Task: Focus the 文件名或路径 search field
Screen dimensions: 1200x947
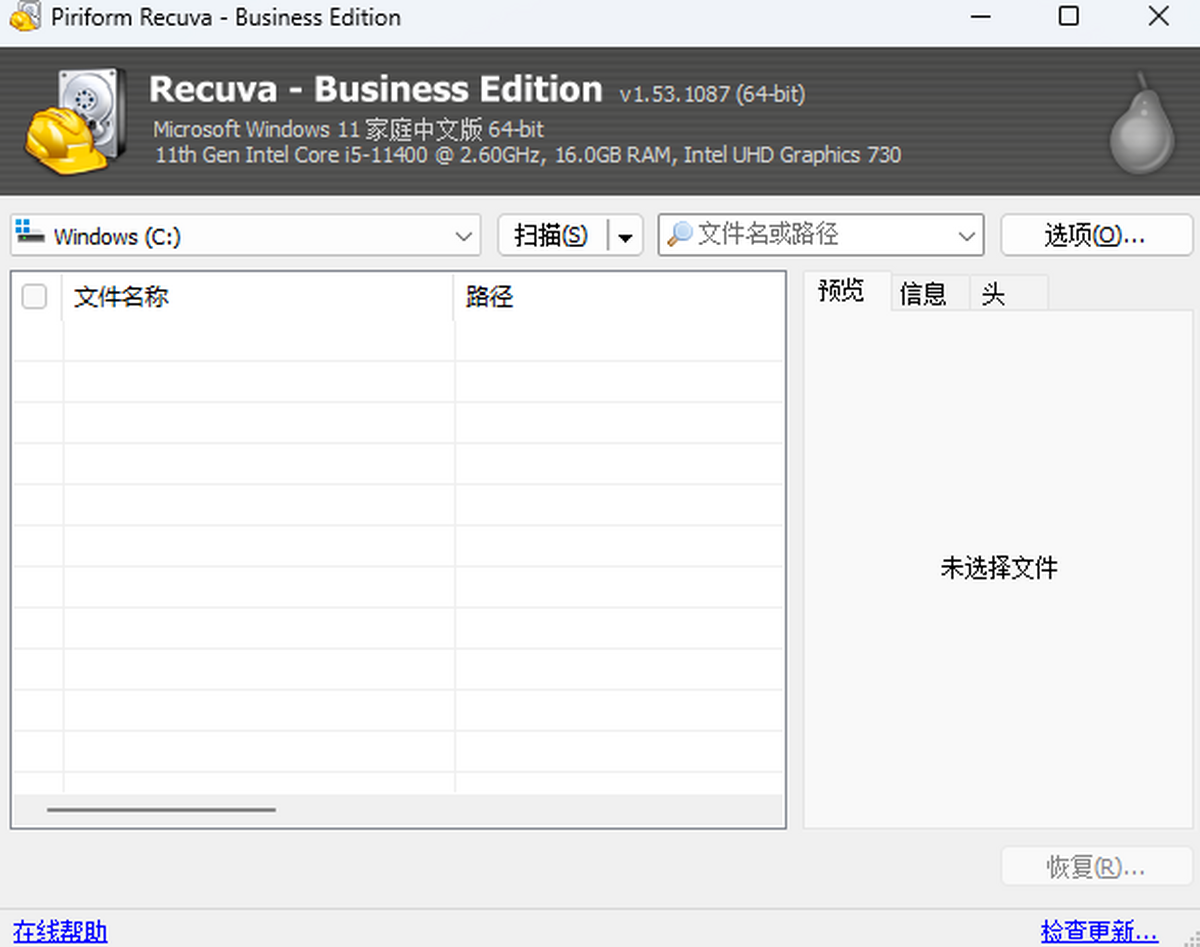Action: pos(821,235)
